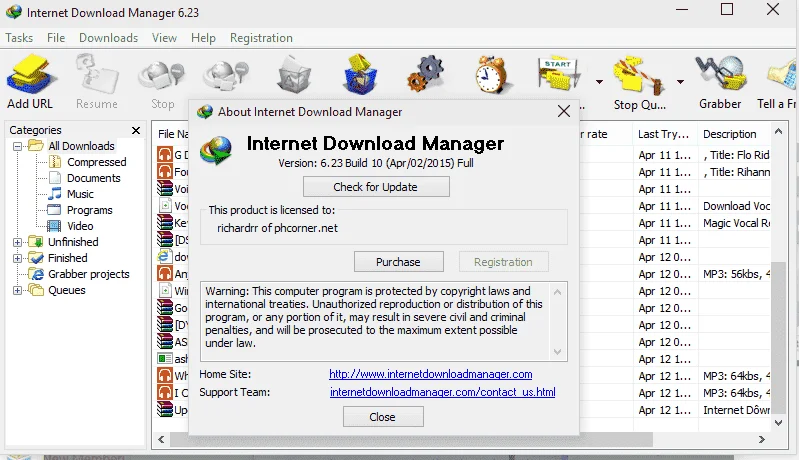Open Stop Queue dropdown arrow
Viewport: 799px width, 460px height.
680,82
